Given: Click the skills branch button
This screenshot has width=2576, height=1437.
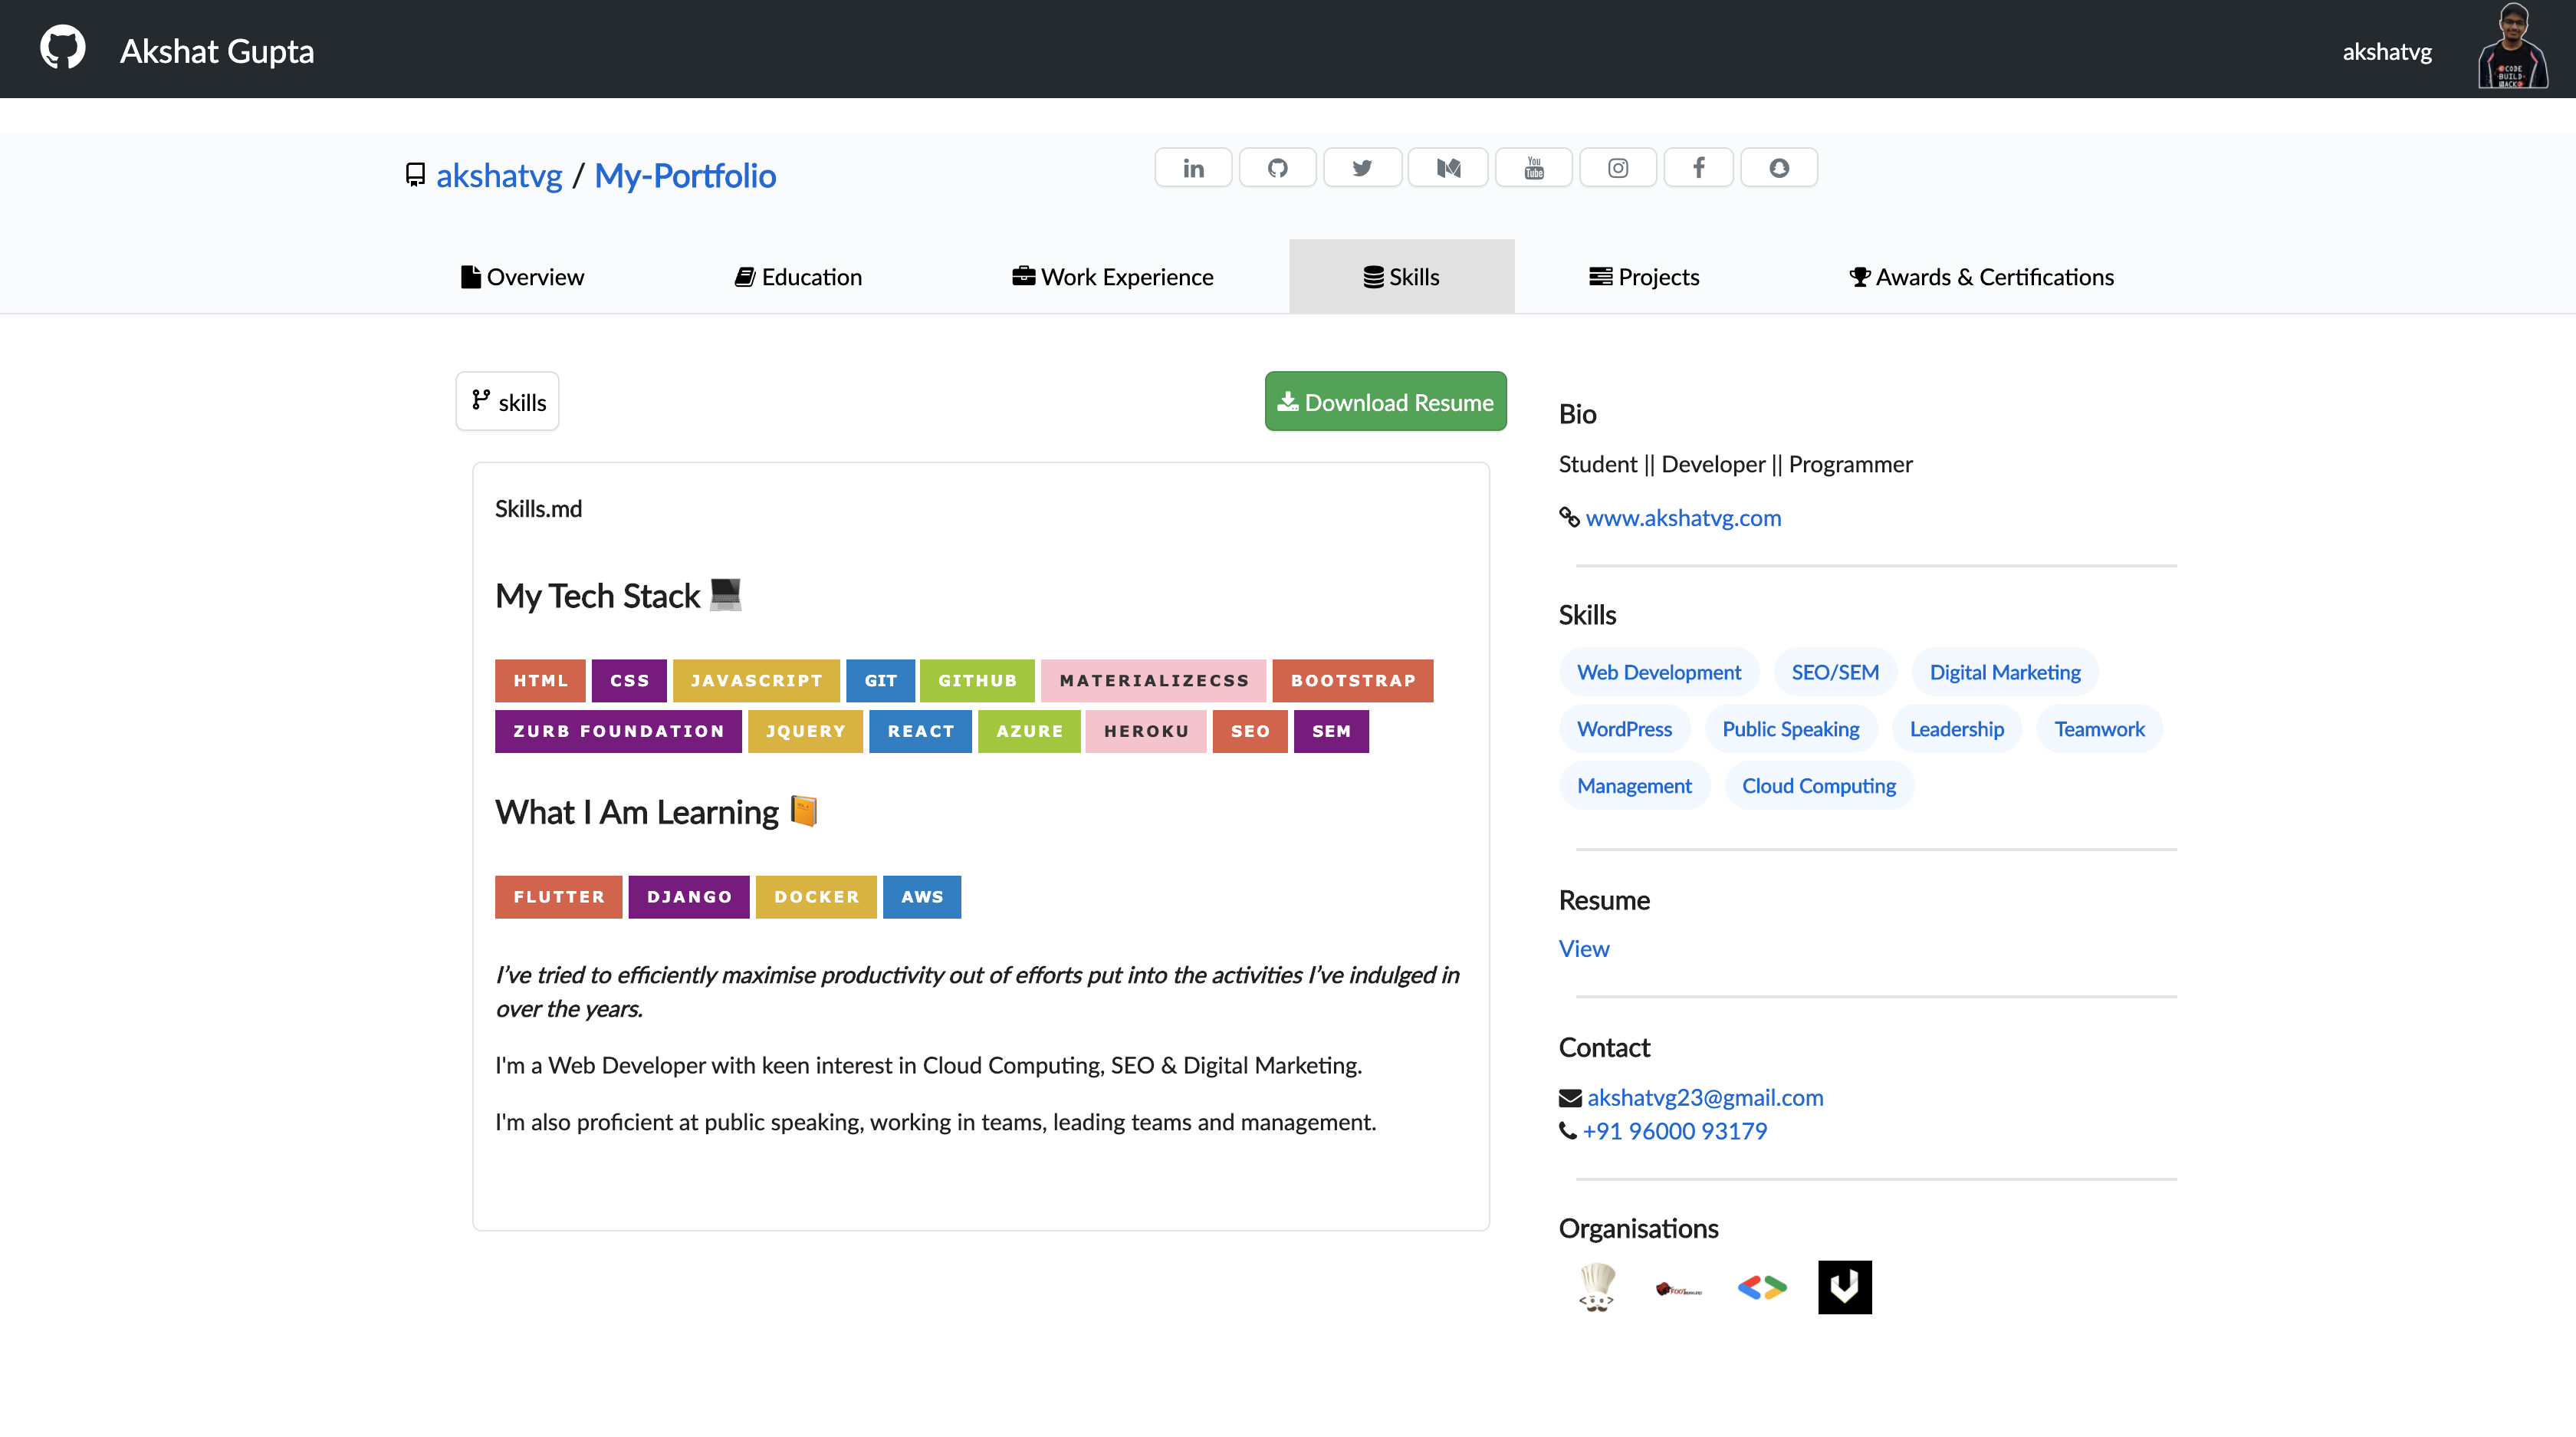Looking at the screenshot, I should (508, 402).
